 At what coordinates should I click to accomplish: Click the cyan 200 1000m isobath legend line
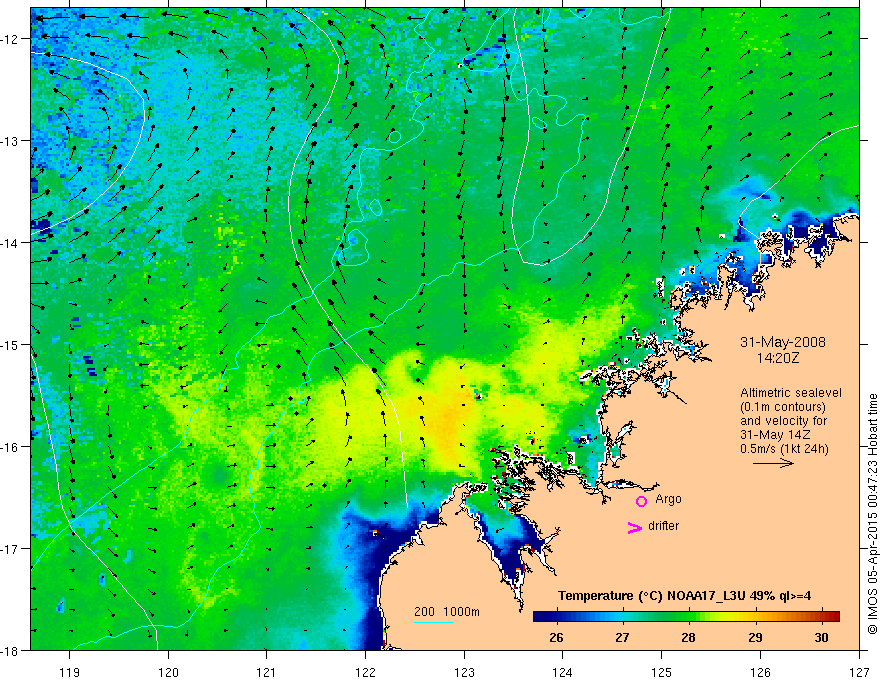[x=434, y=622]
